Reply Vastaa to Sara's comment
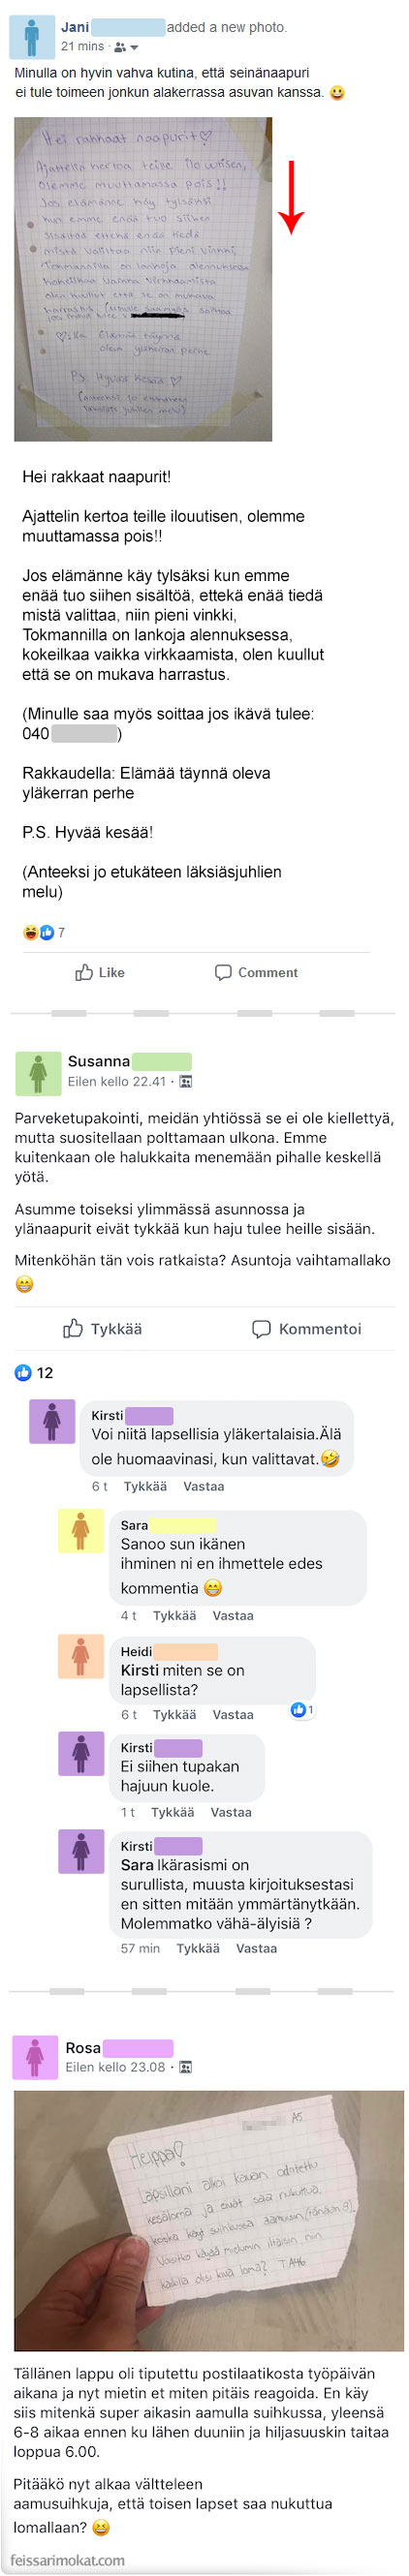Screen dimensions: 409x2576 point(233,1616)
